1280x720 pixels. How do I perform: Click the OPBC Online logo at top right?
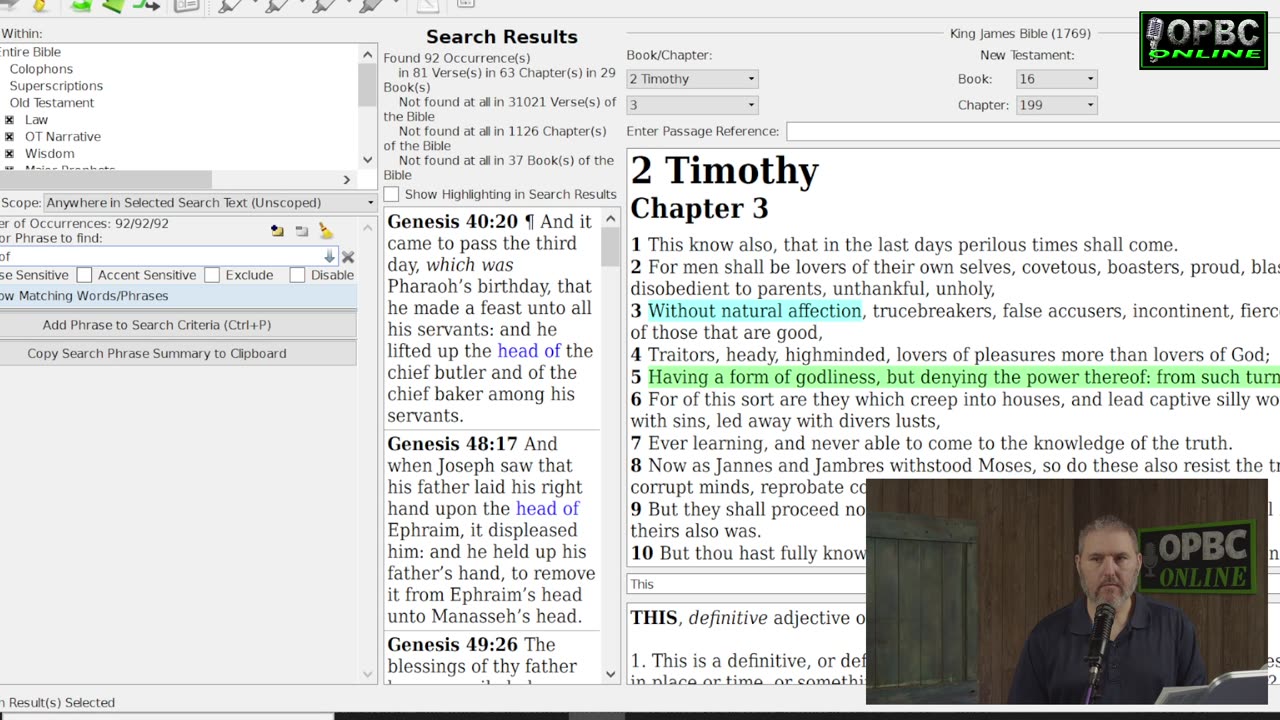tap(1203, 40)
